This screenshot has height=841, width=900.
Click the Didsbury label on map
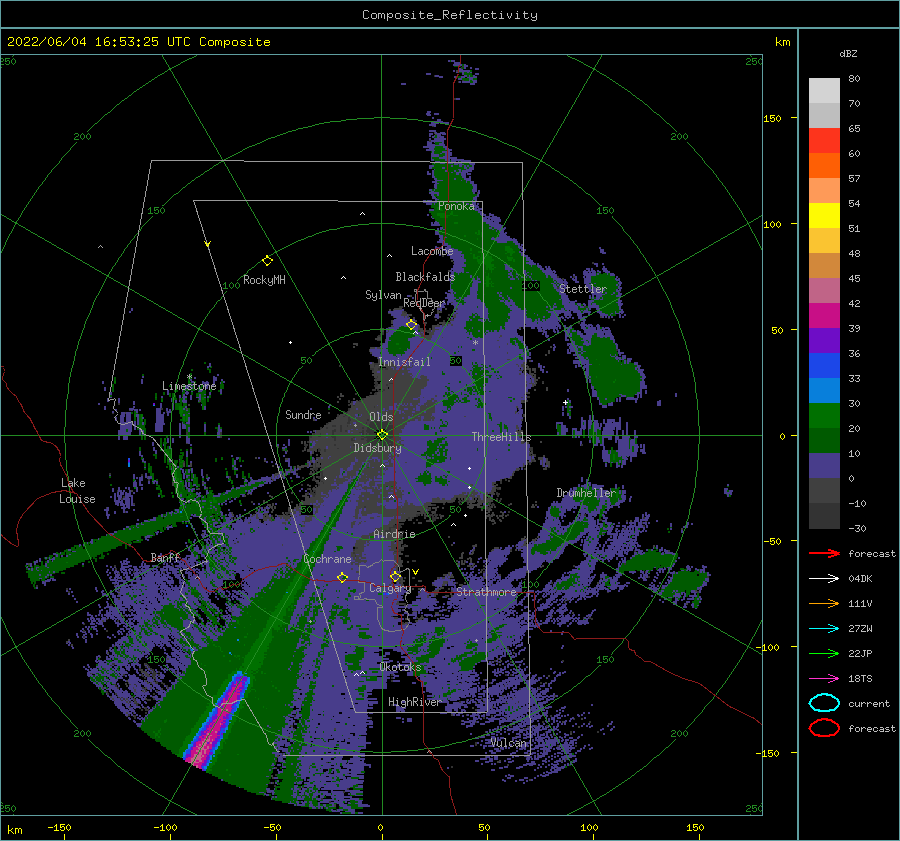coord(377,448)
